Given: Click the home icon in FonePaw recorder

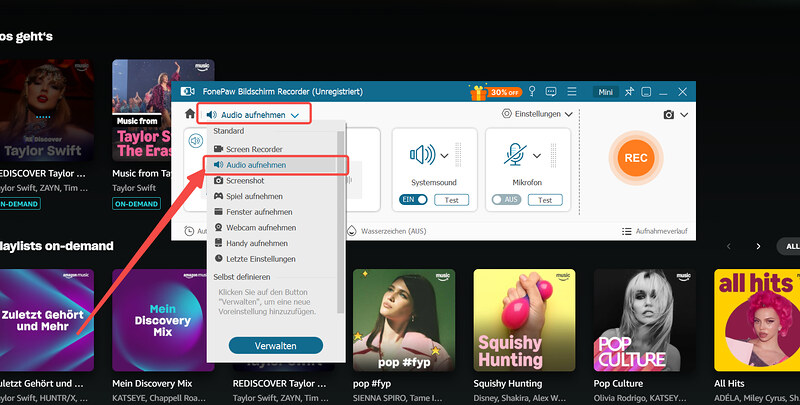Looking at the screenshot, I should pyautogui.click(x=190, y=113).
